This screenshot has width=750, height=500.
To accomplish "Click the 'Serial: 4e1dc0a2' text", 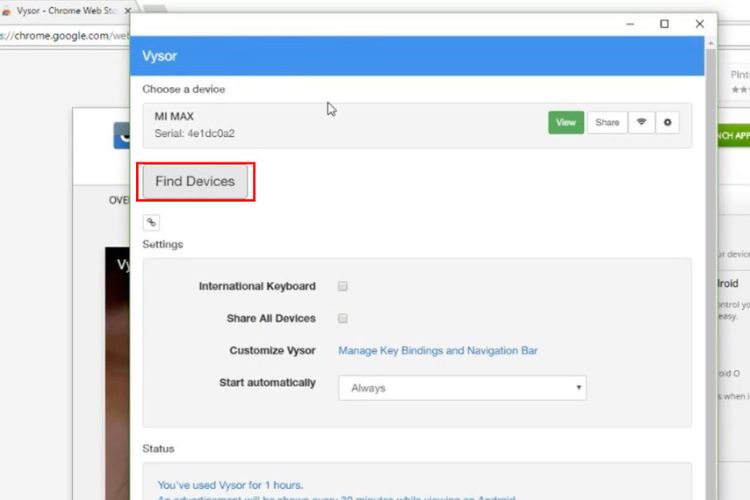I will [195, 133].
